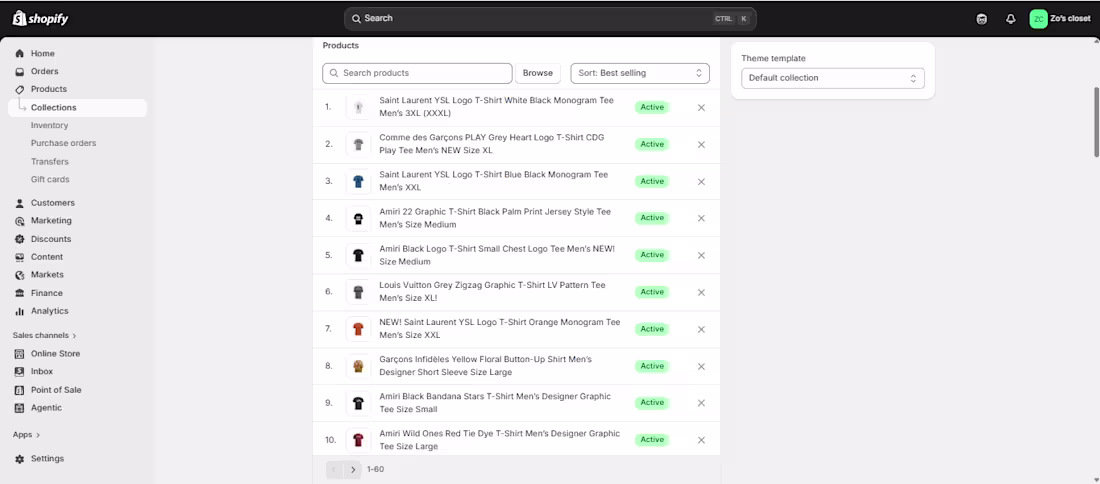Remove Saint Laurent White Black Monogram Tee
Screen dimensions: 1100x484
coord(701,107)
